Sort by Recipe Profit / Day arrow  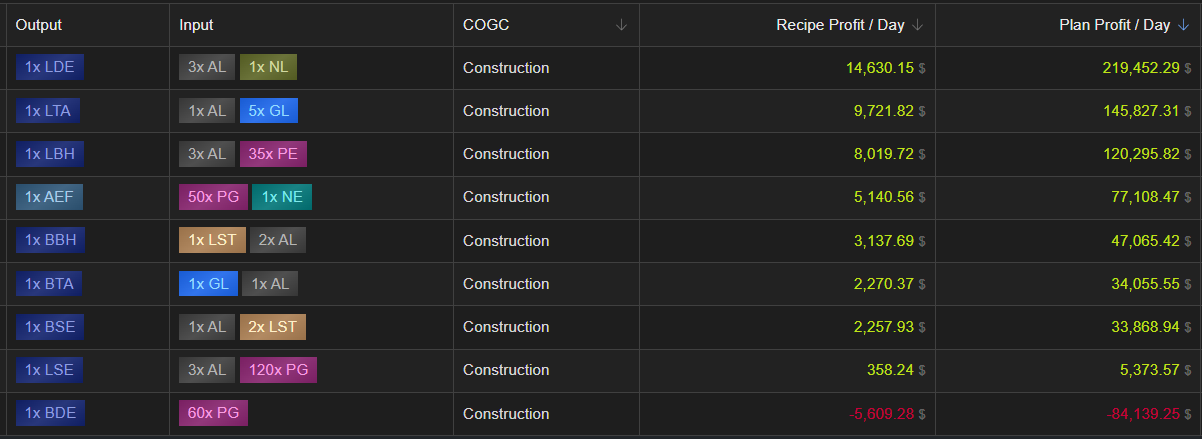[918, 25]
